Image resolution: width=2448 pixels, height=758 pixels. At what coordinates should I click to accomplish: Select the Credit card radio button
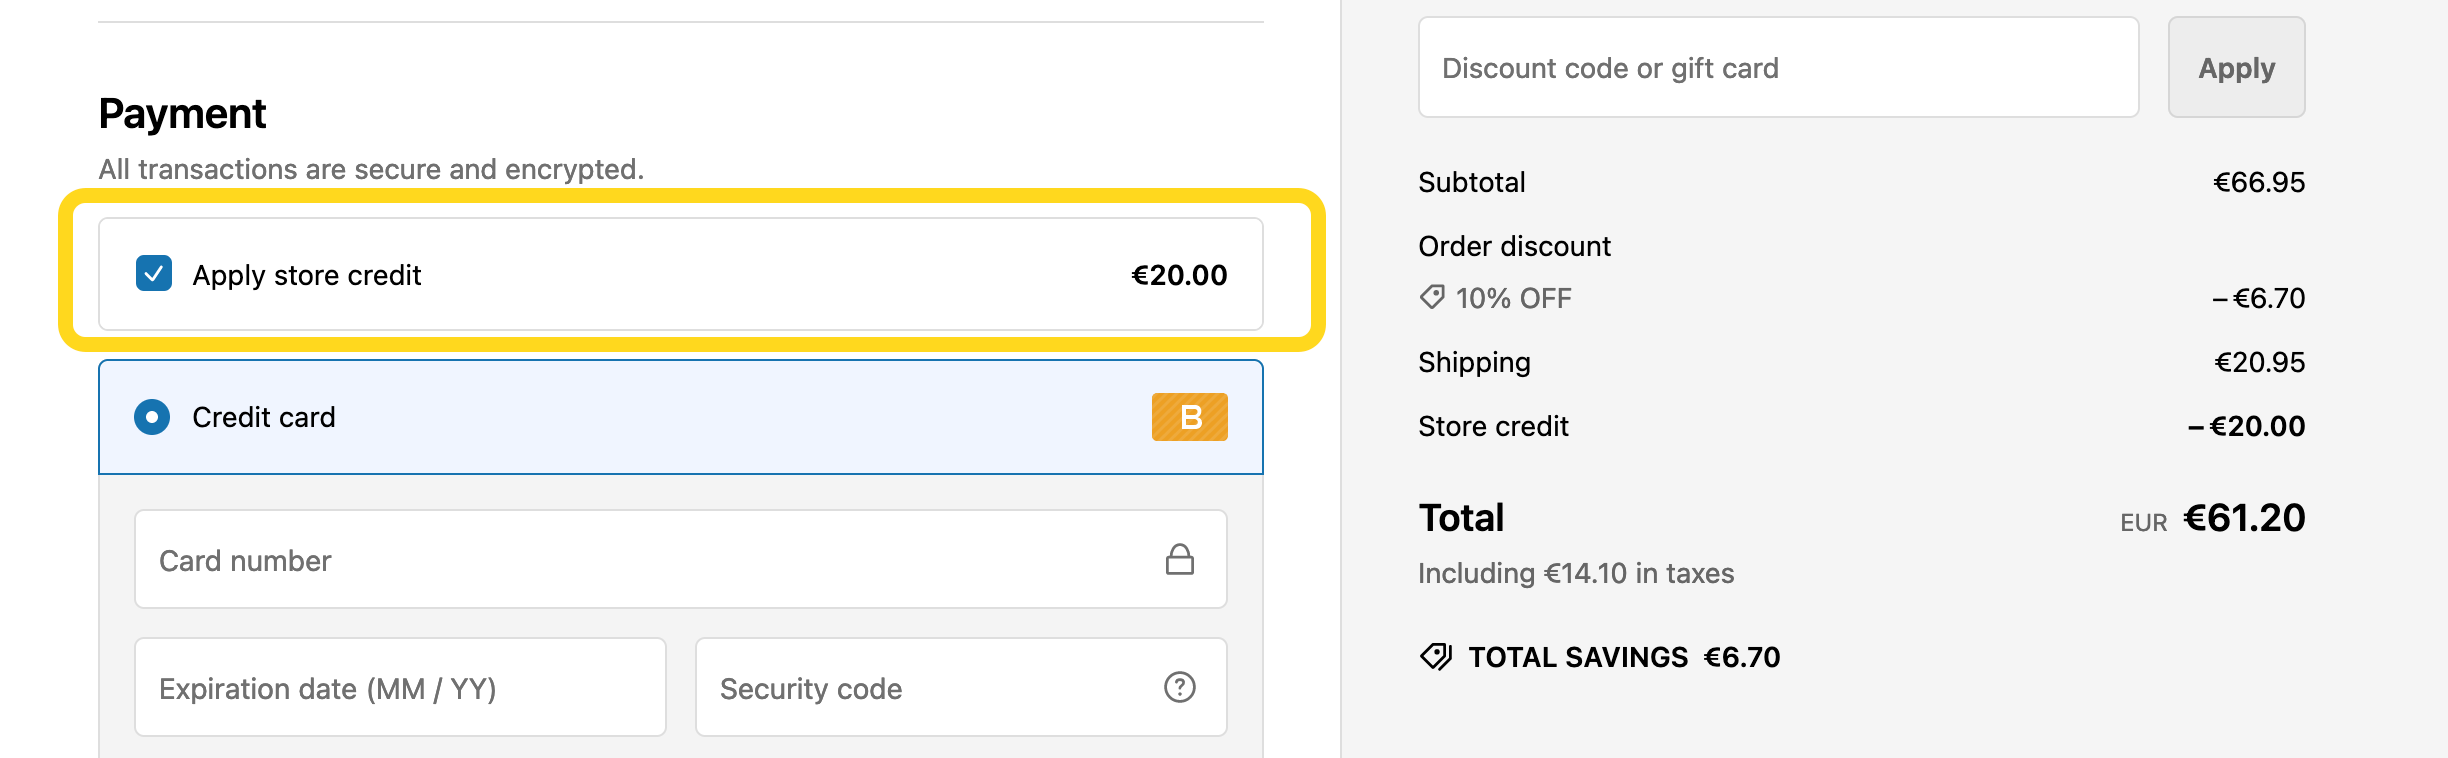click(x=152, y=417)
